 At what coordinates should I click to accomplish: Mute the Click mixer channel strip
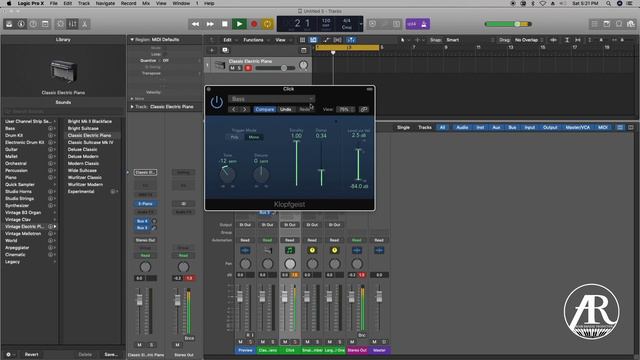(x=285, y=342)
